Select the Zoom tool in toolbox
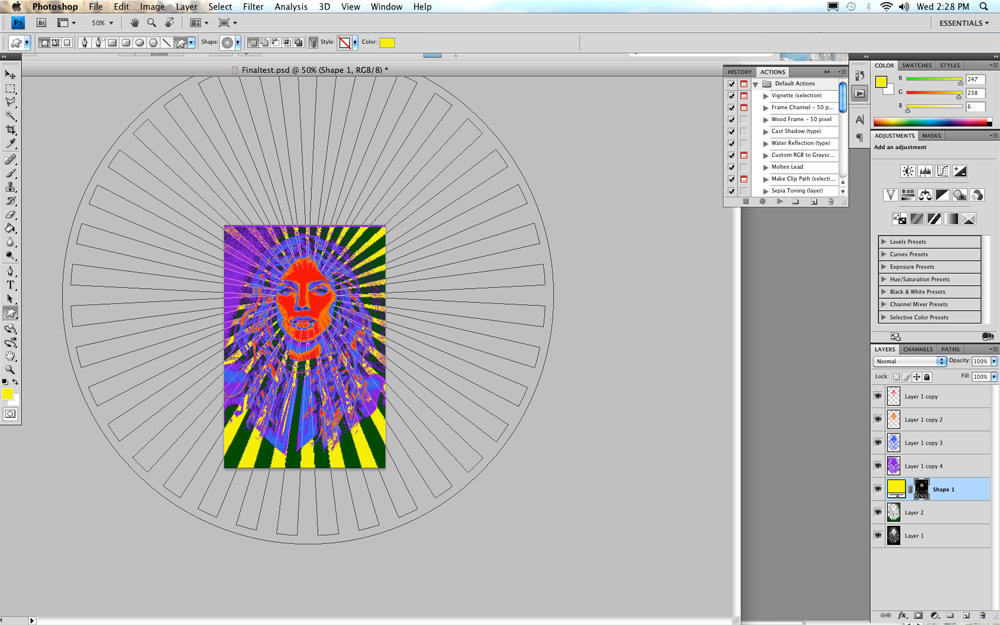The image size is (1000, 625). 10,369
